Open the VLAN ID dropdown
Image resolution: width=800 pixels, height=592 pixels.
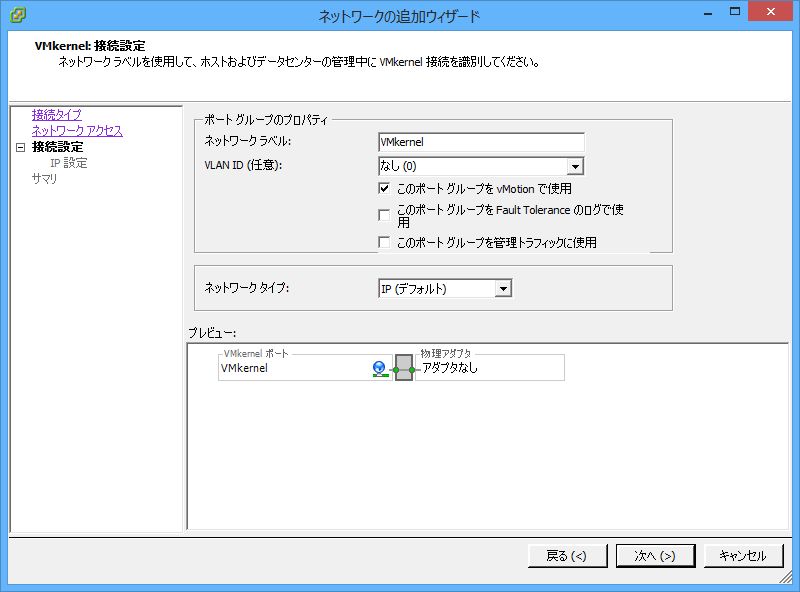coord(575,166)
